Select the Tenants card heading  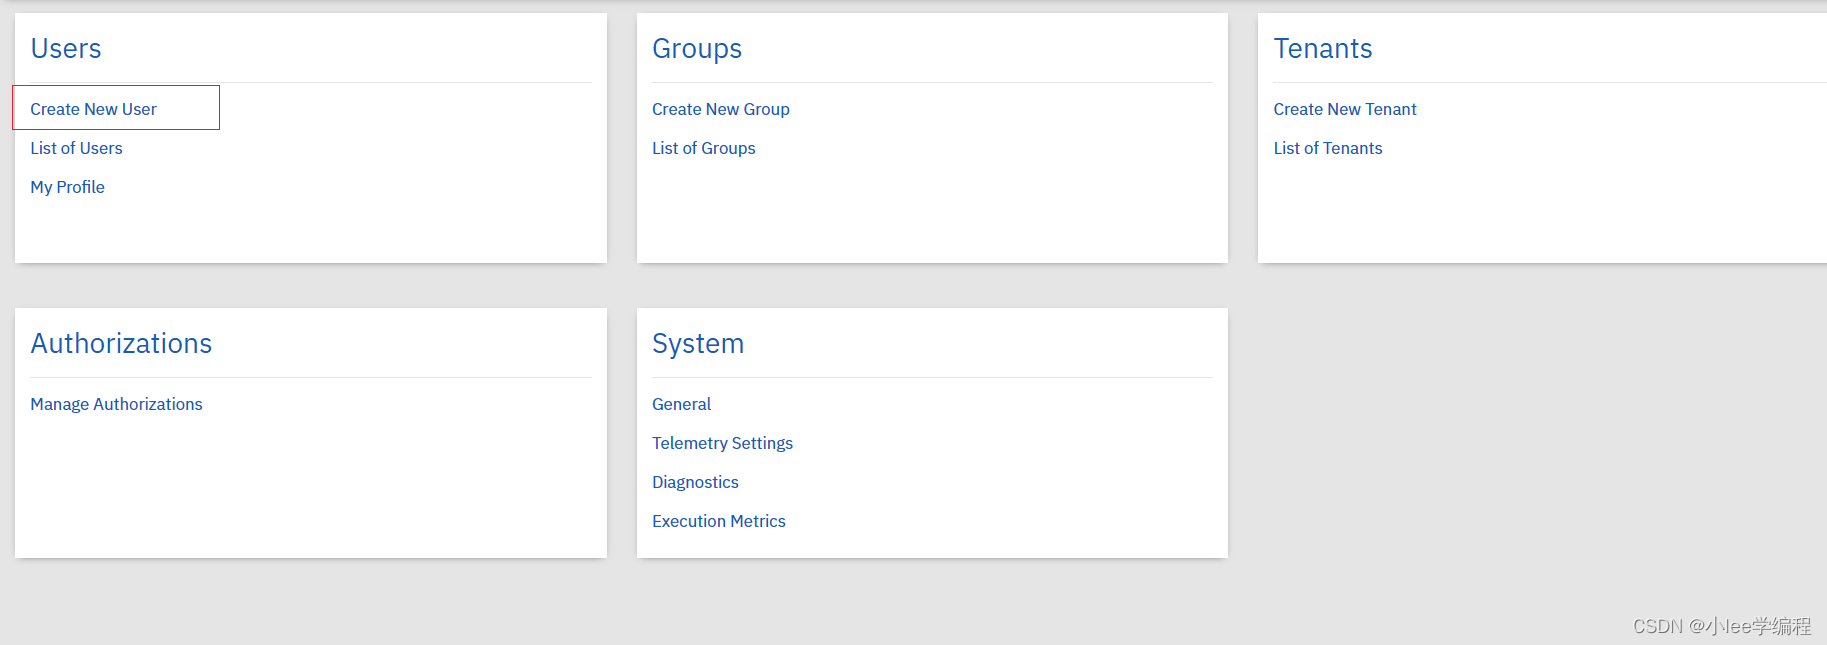tap(1322, 48)
